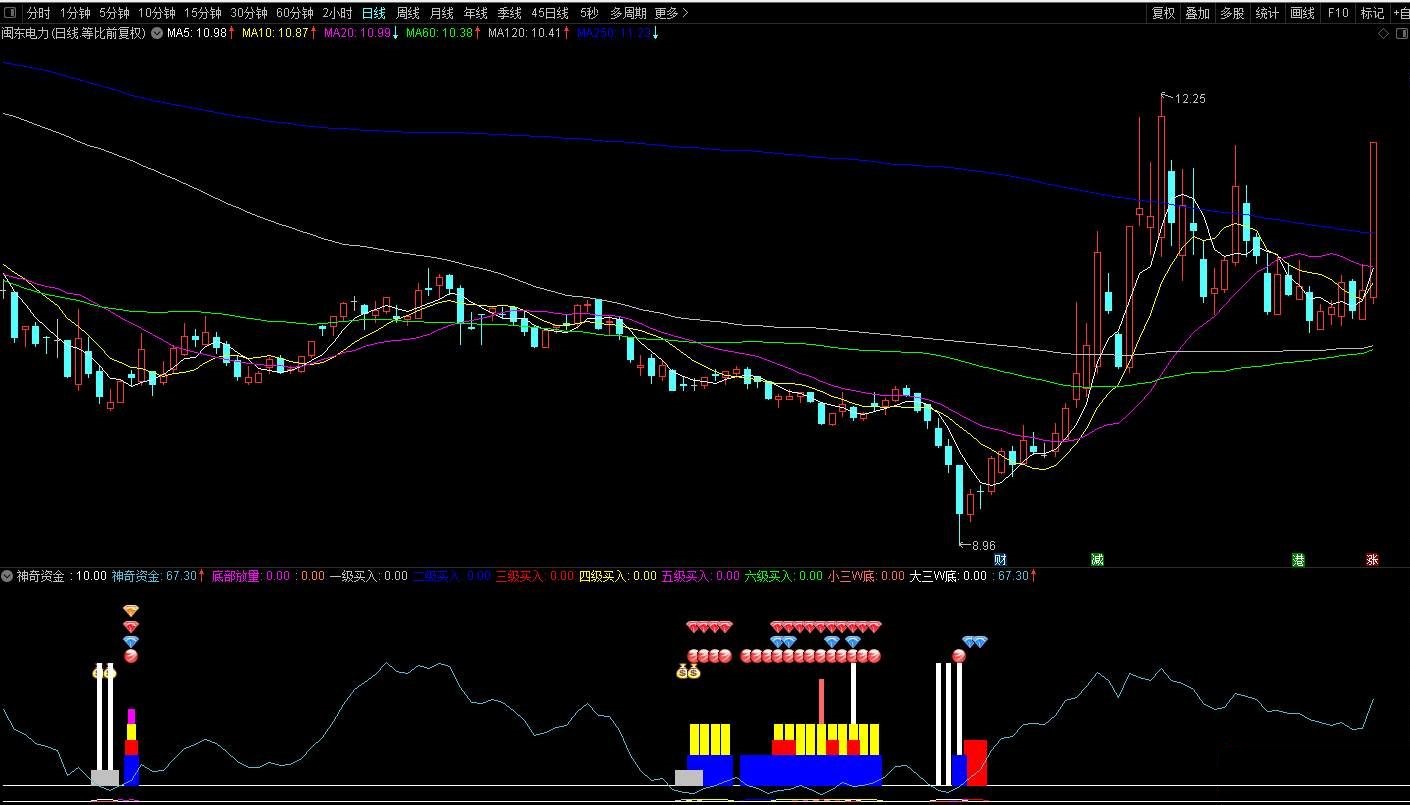Open the 复权 adjustment options
Image resolution: width=1410 pixels, height=805 pixels.
(x=1163, y=13)
